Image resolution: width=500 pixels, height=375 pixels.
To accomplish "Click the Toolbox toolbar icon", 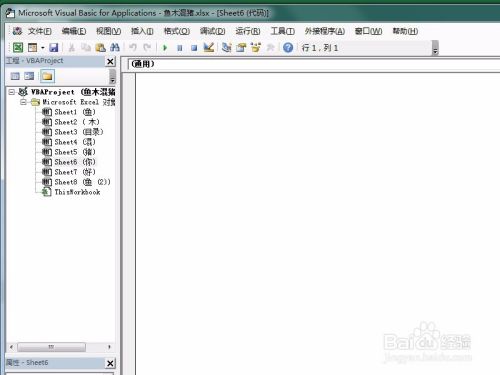I will click(x=270, y=48).
